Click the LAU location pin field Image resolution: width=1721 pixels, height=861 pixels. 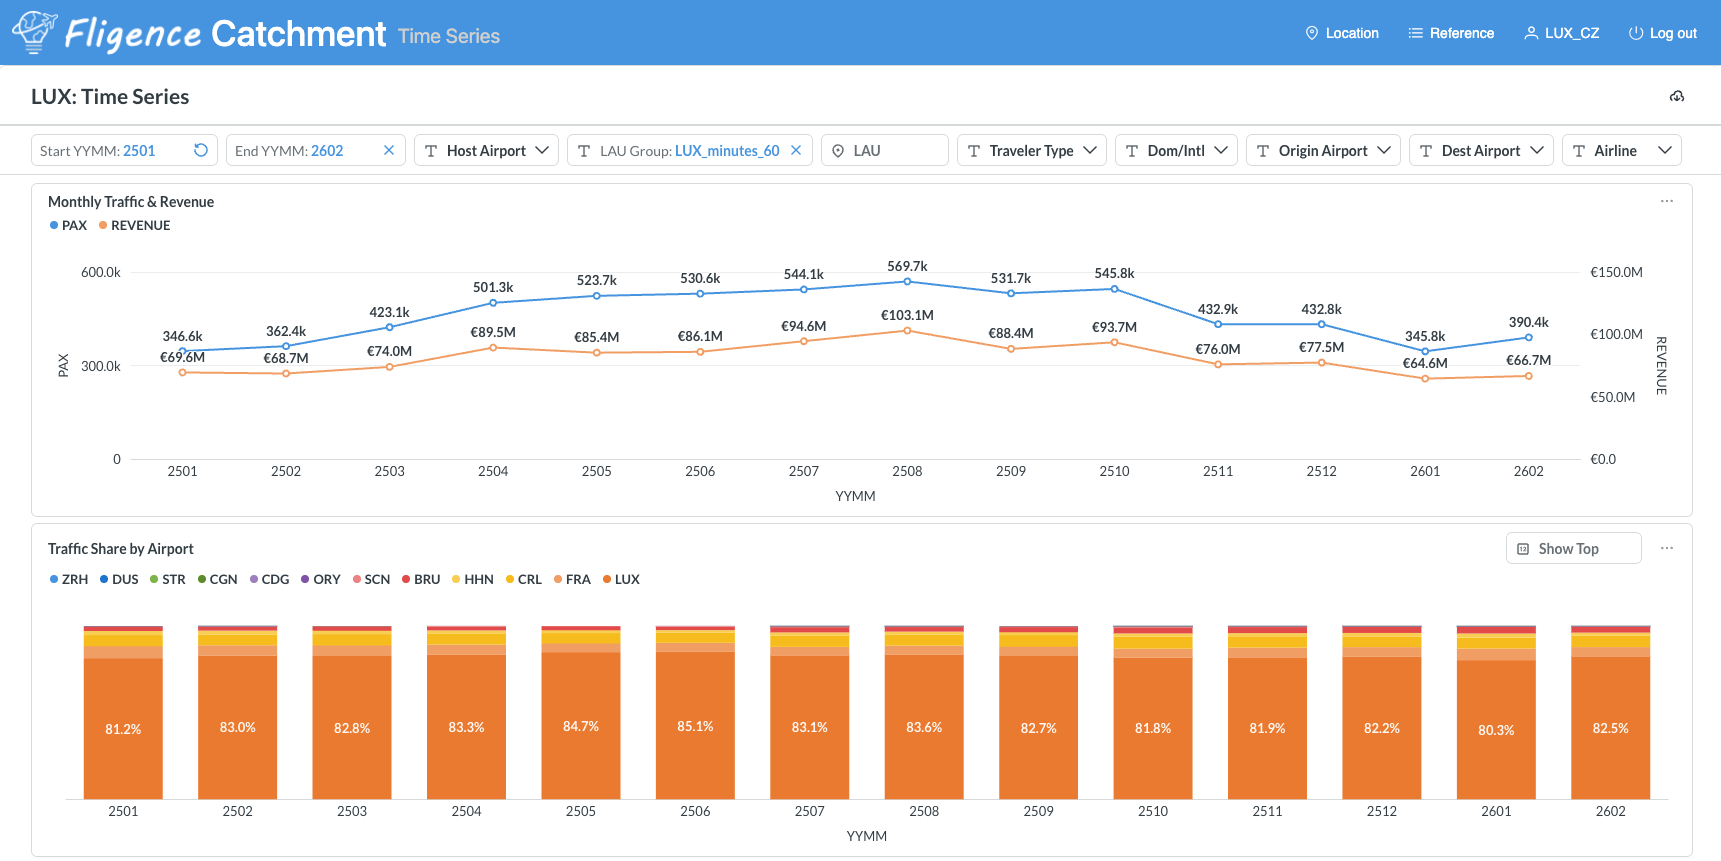[884, 150]
